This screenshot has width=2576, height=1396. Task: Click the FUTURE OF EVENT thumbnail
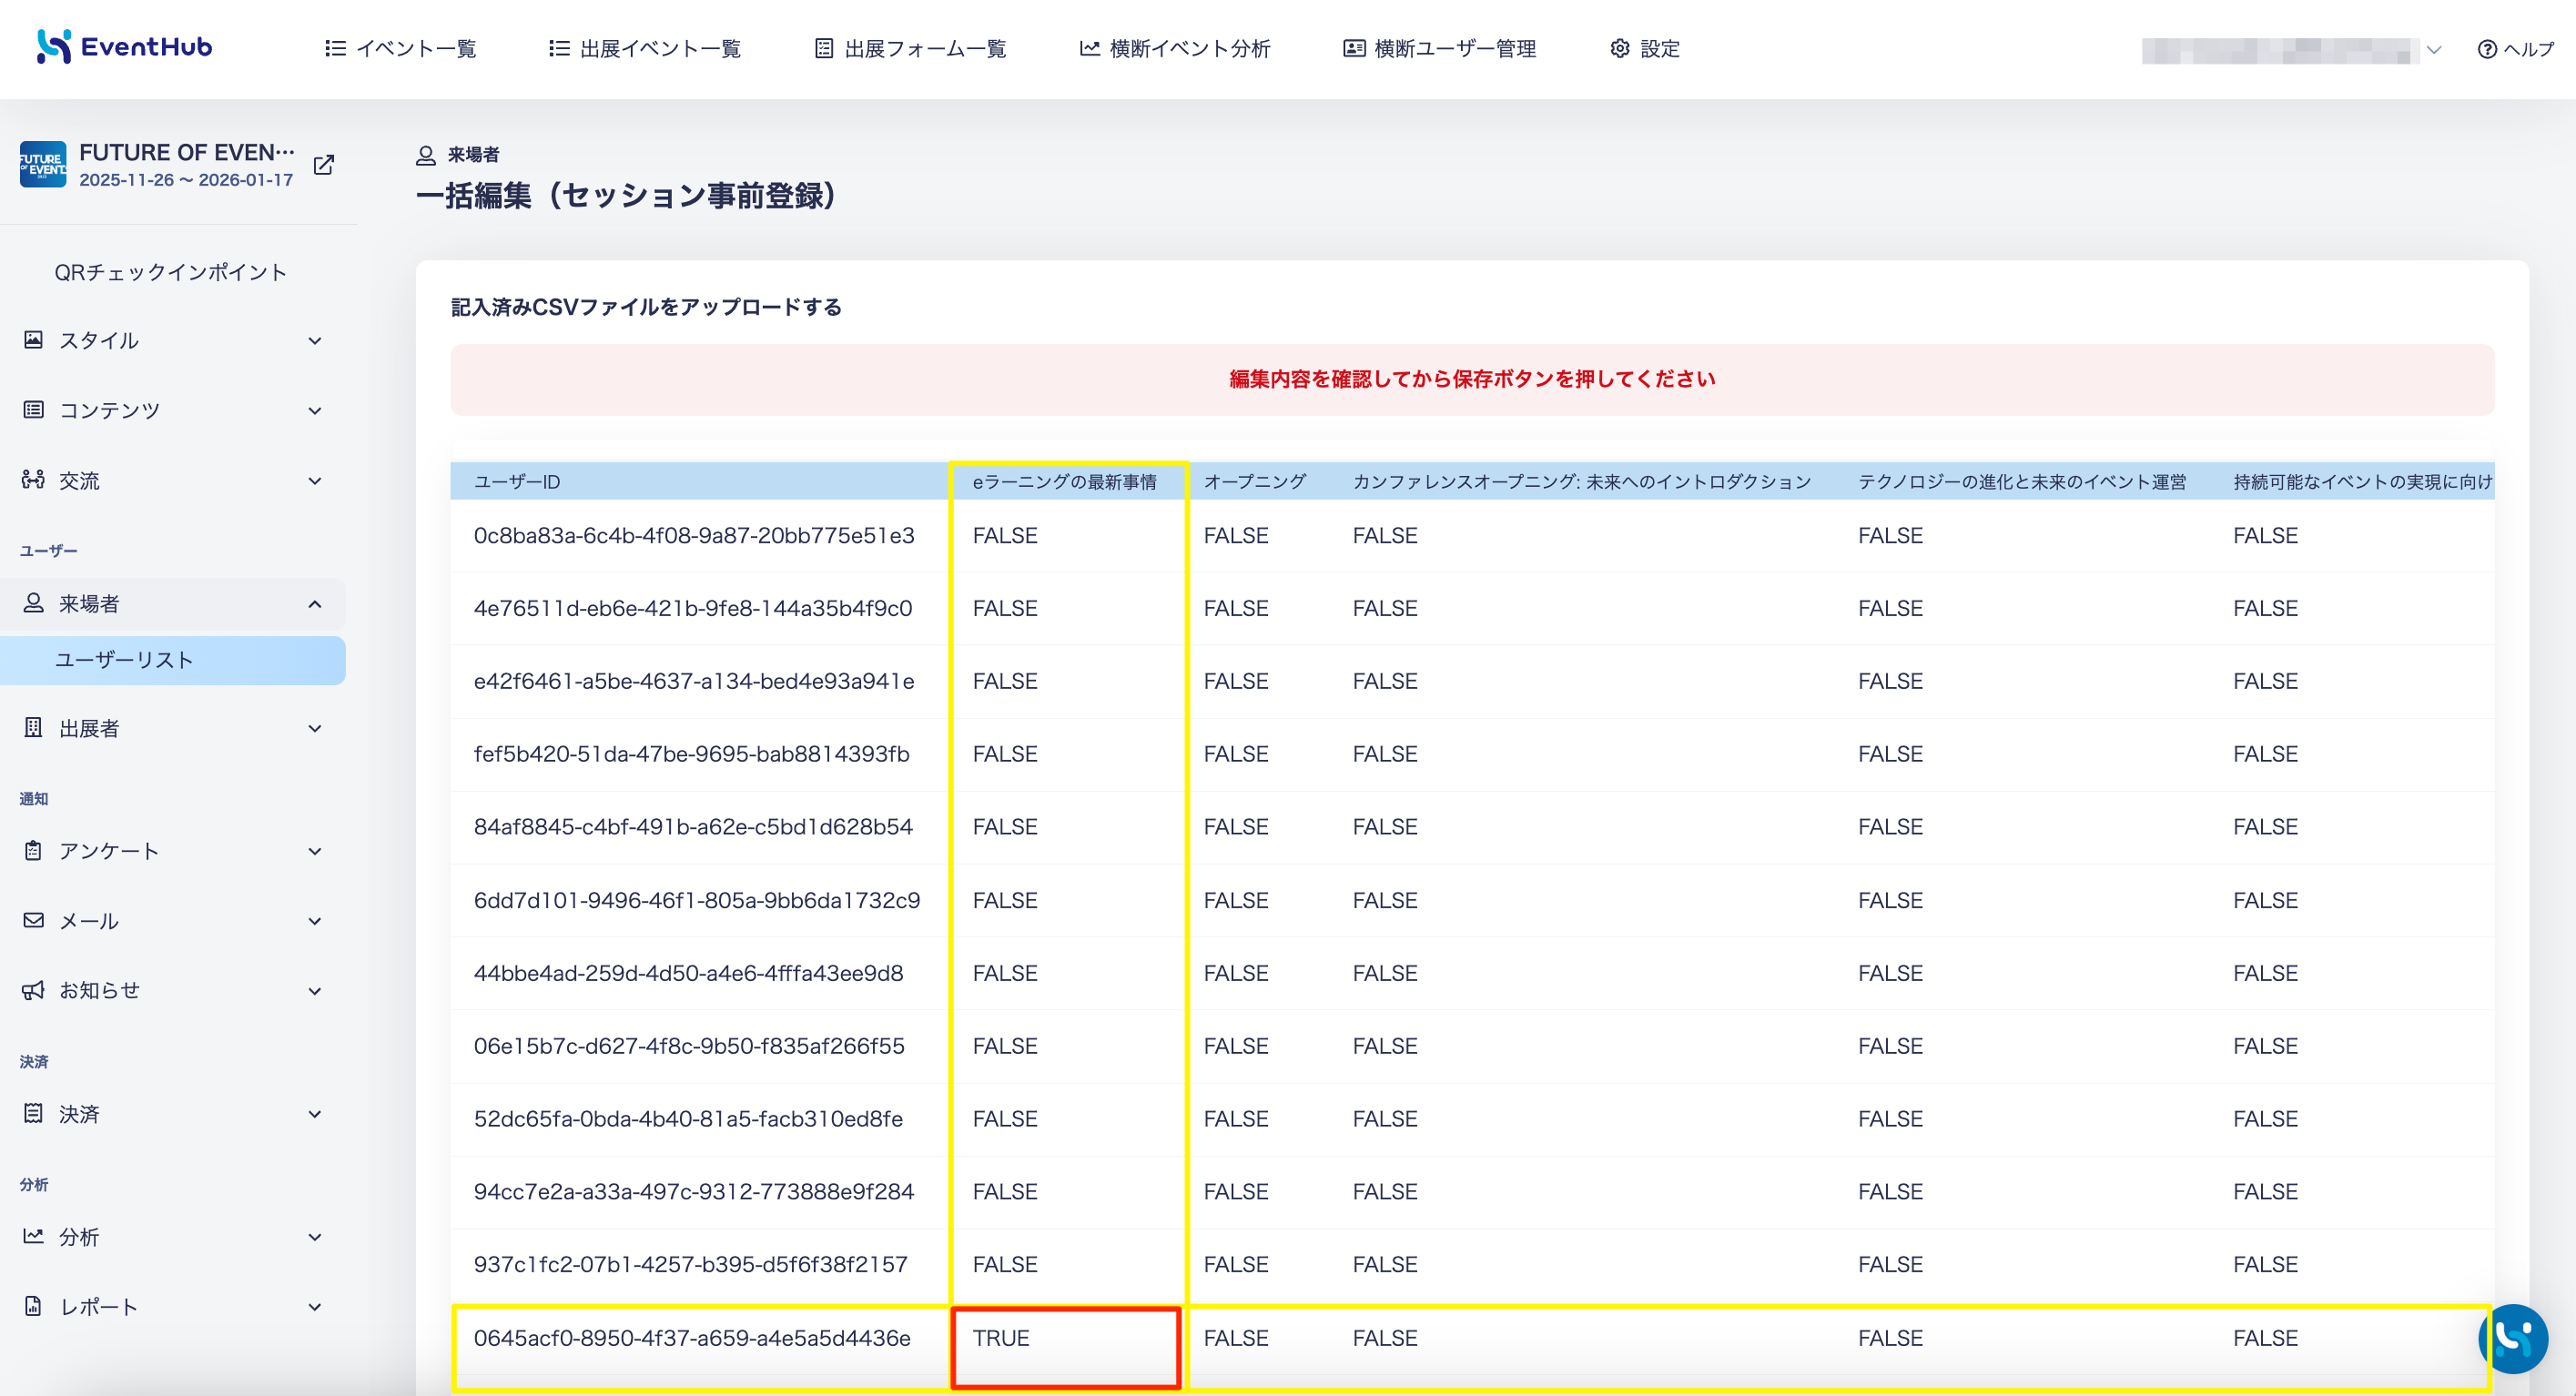42,164
